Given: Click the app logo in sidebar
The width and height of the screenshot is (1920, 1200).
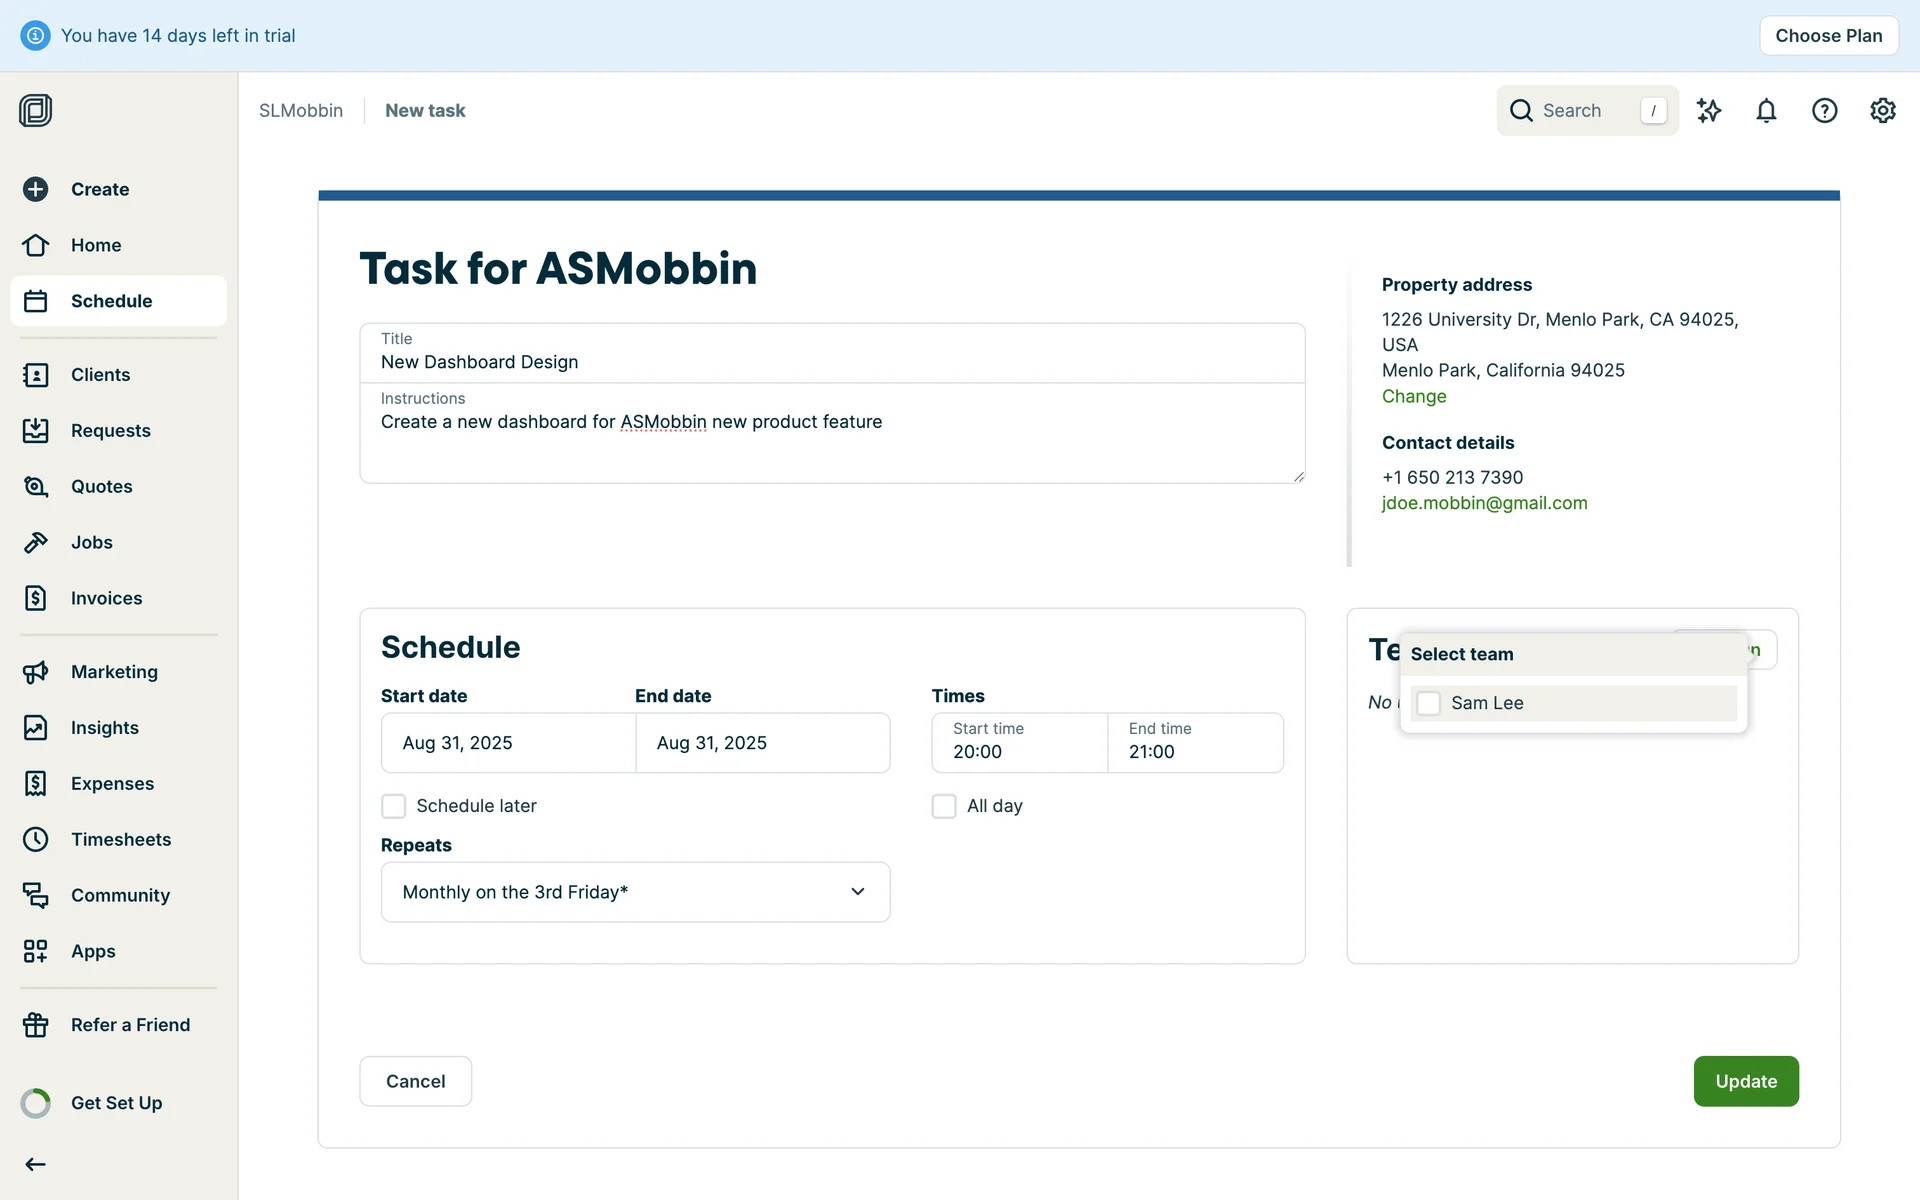Looking at the screenshot, I should point(36,111).
